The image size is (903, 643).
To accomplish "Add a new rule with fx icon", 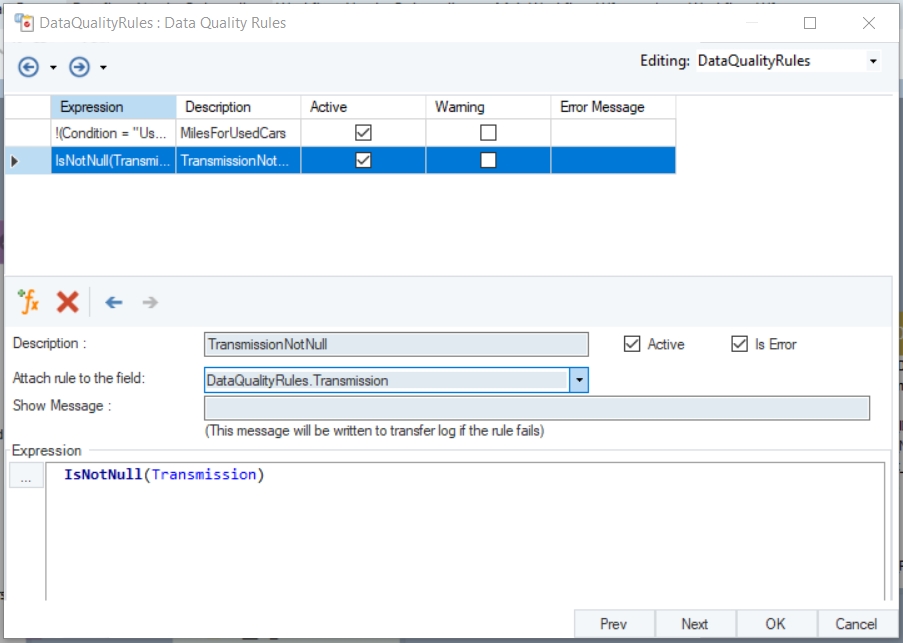I will pyautogui.click(x=28, y=301).
